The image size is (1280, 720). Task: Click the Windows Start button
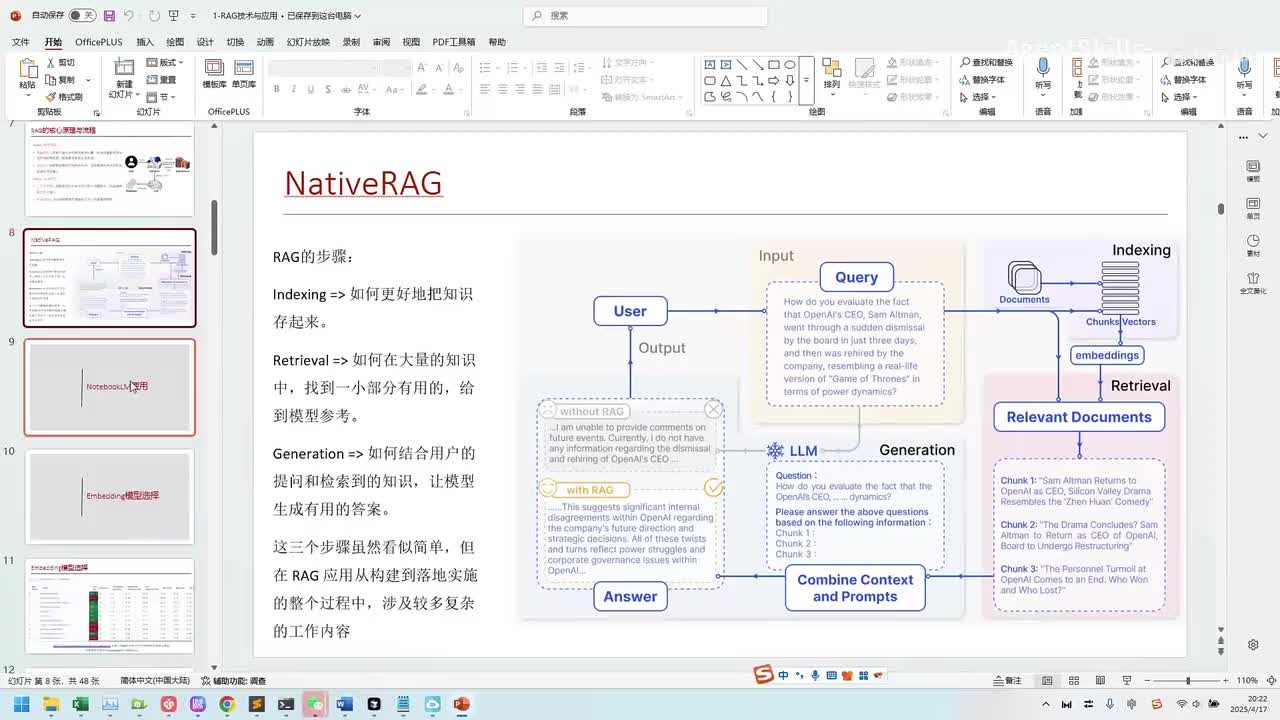pos(21,704)
